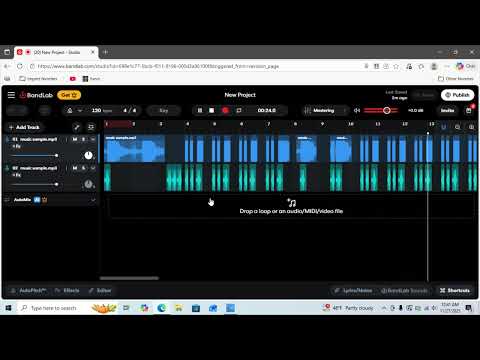The width and height of the screenshot is (480, 360).
Task: Open Fx for track 01
Action: click(17, 146)
